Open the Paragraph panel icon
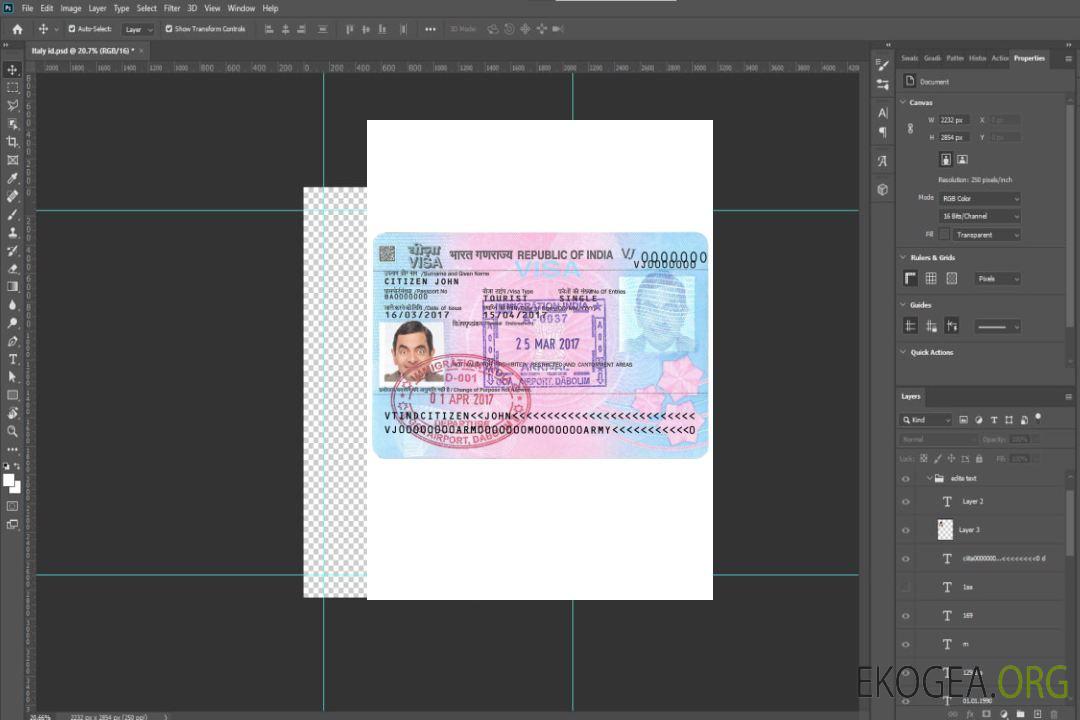 tap(883, 132)
